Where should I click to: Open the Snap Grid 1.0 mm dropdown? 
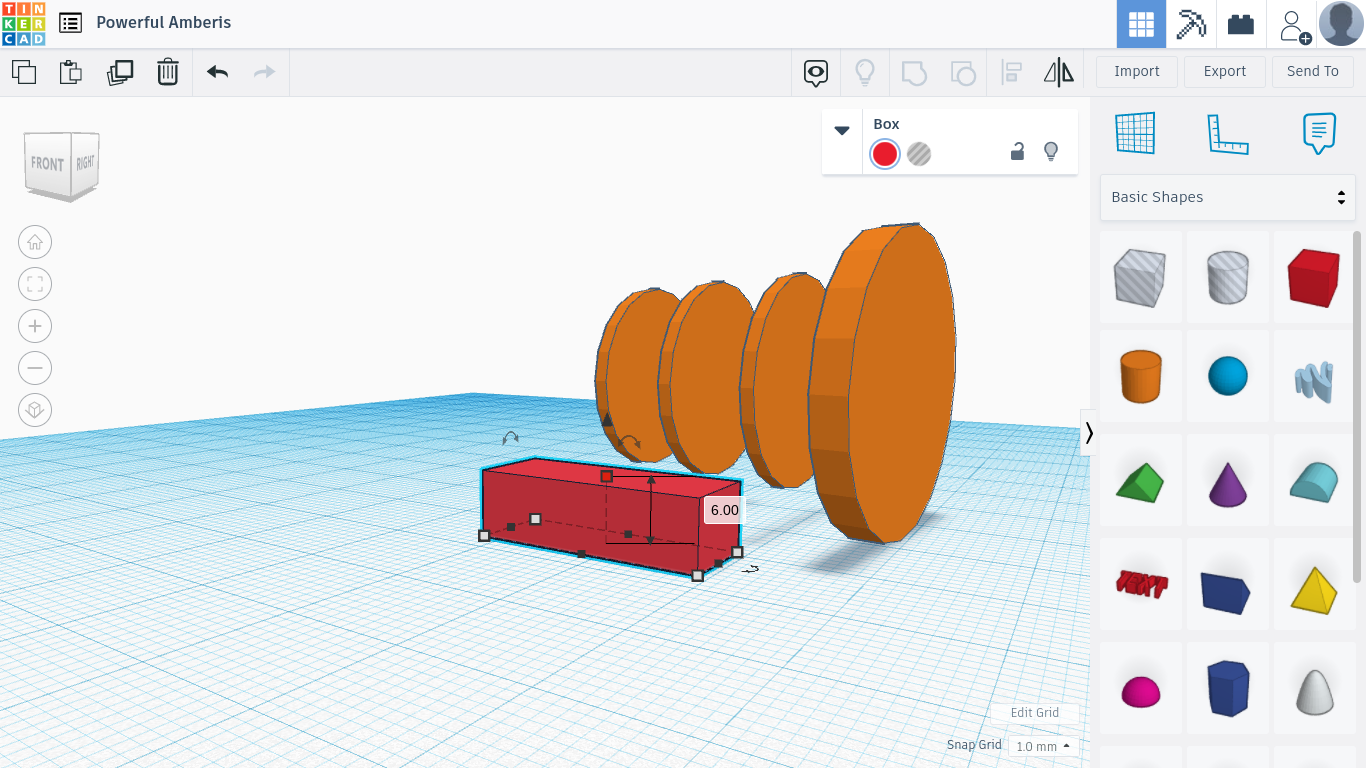click(x=1041, y=746)
